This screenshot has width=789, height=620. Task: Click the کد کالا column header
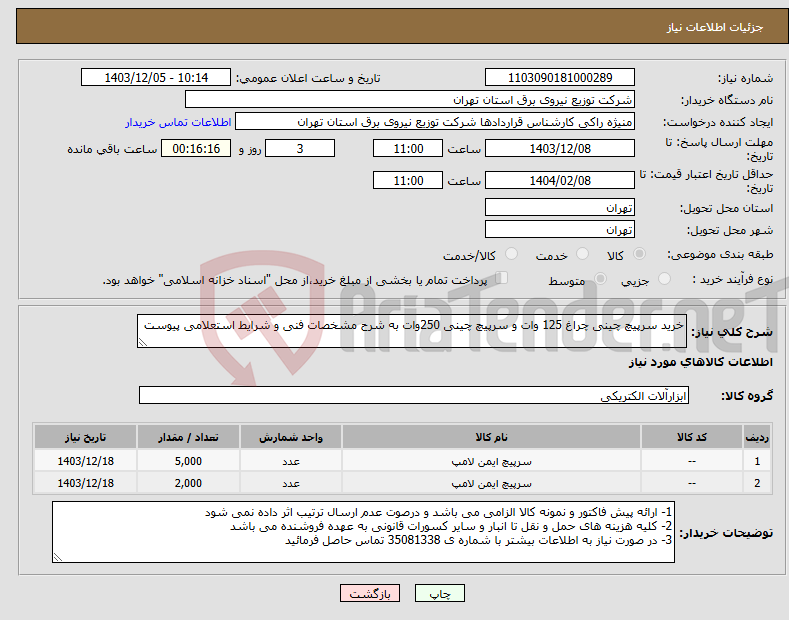[692, 437]
